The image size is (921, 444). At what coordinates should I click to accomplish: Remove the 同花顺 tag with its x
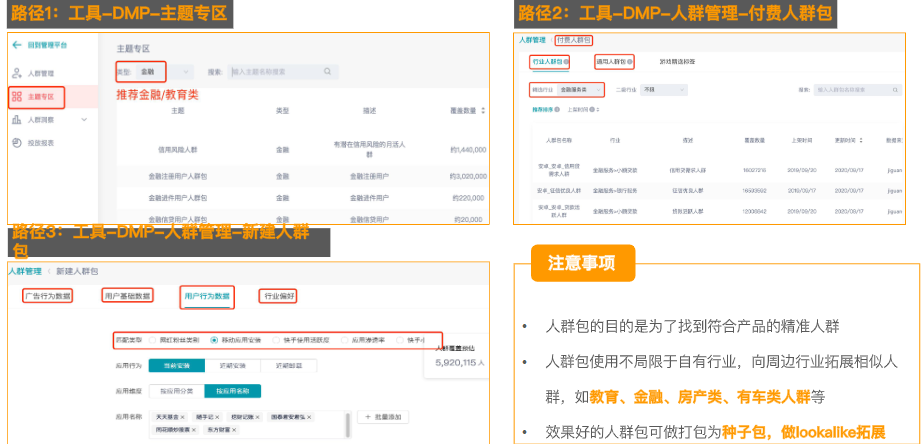(194, 430)
